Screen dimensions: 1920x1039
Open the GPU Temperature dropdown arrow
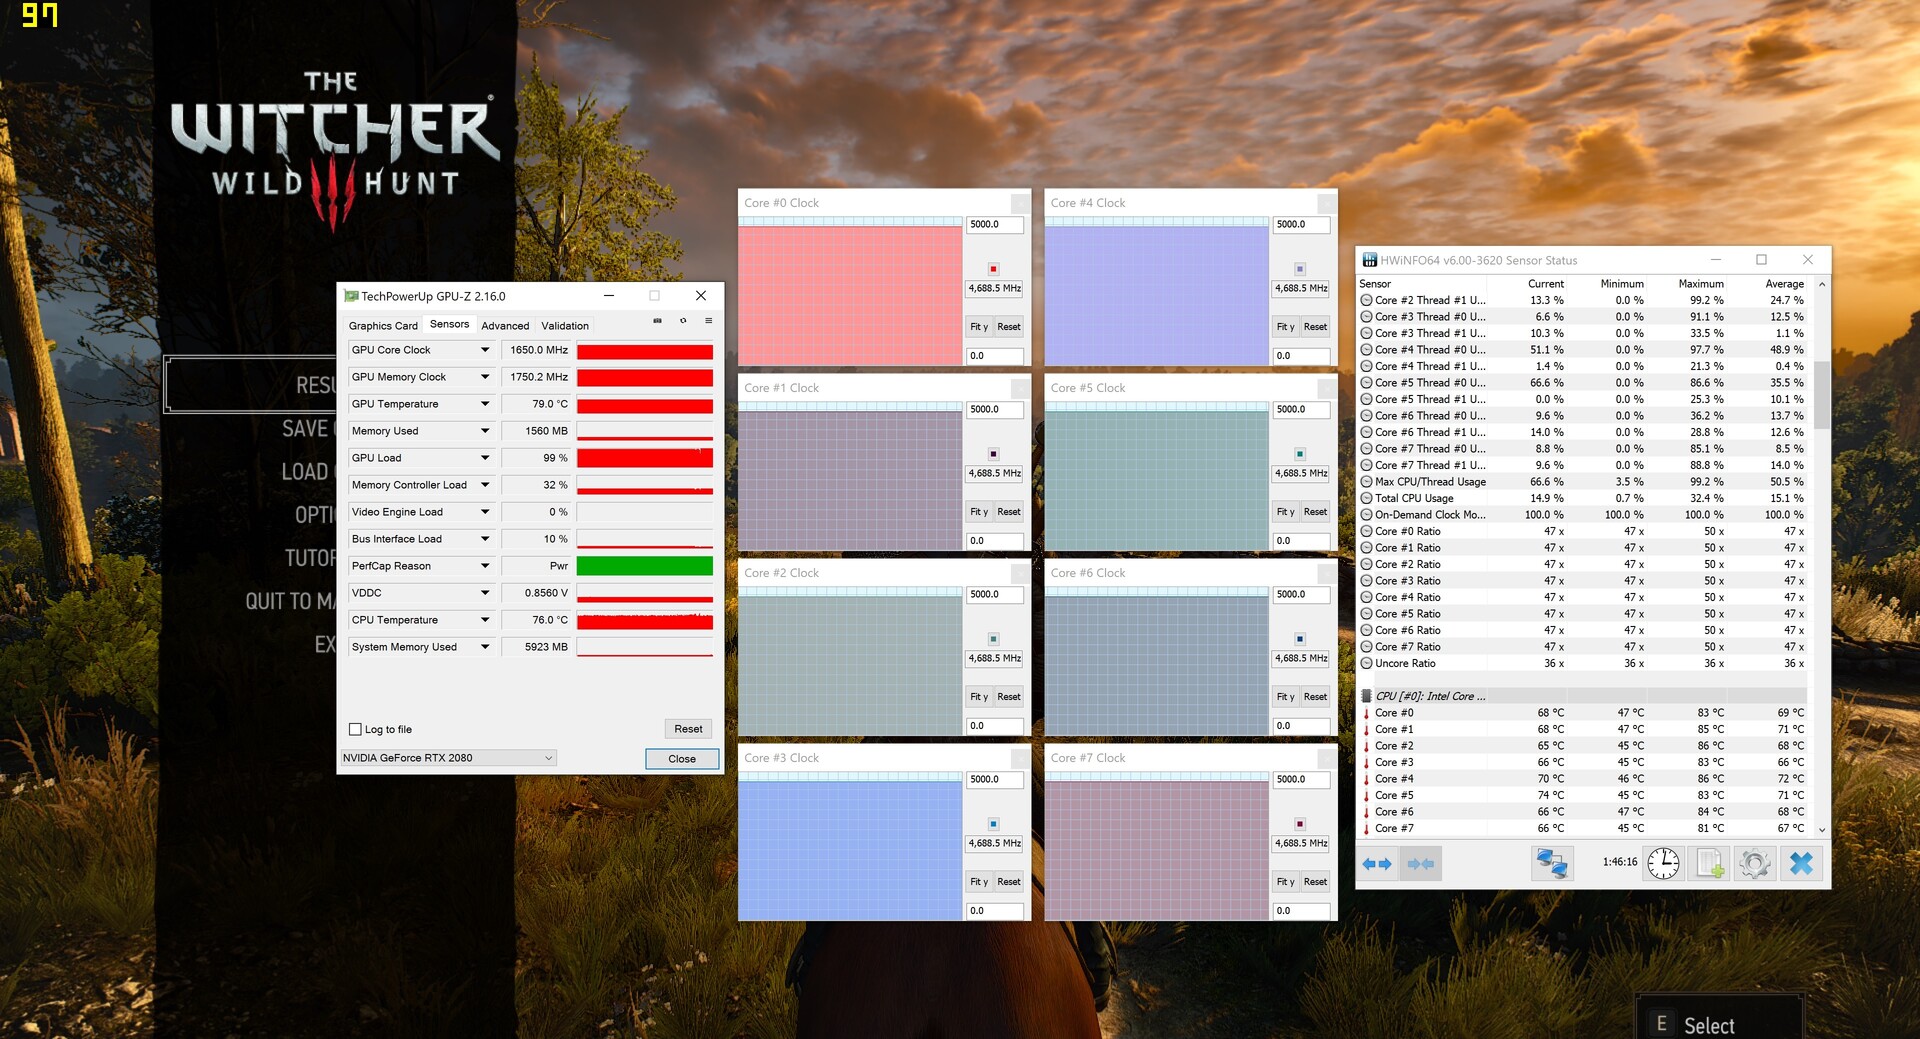click(x=485, y=404)
